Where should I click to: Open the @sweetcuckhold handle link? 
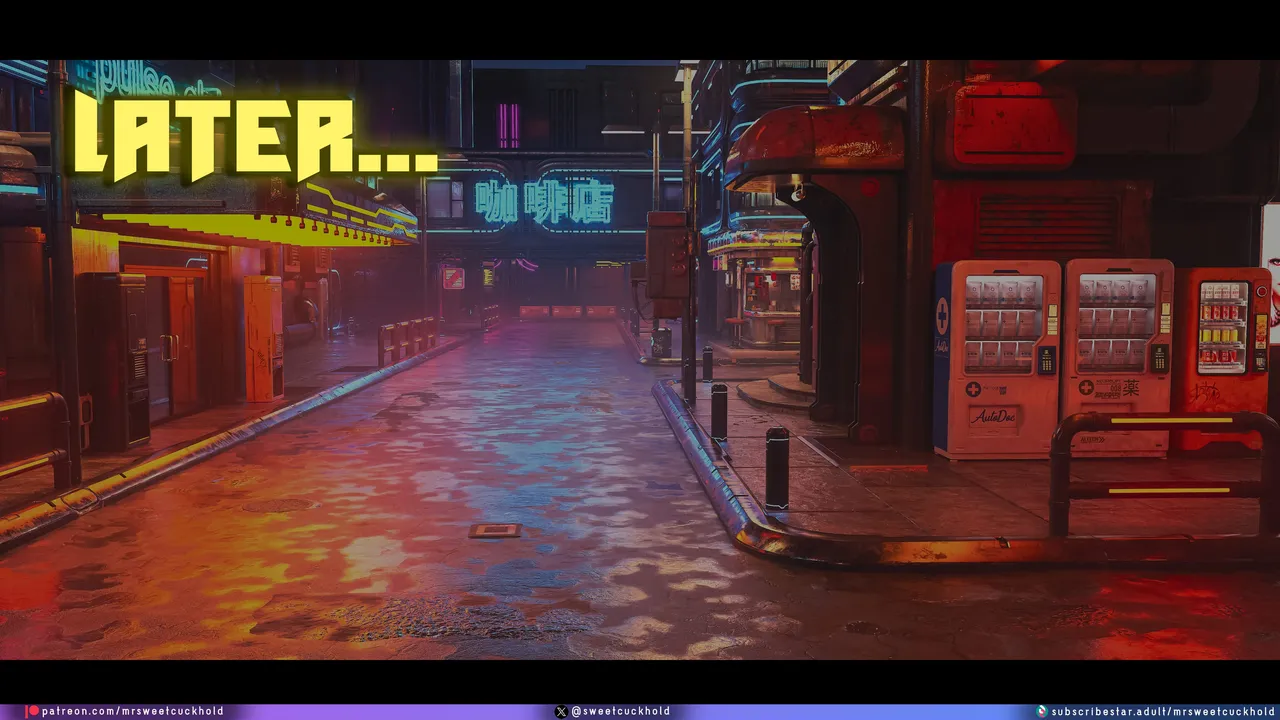coord(620,711)
